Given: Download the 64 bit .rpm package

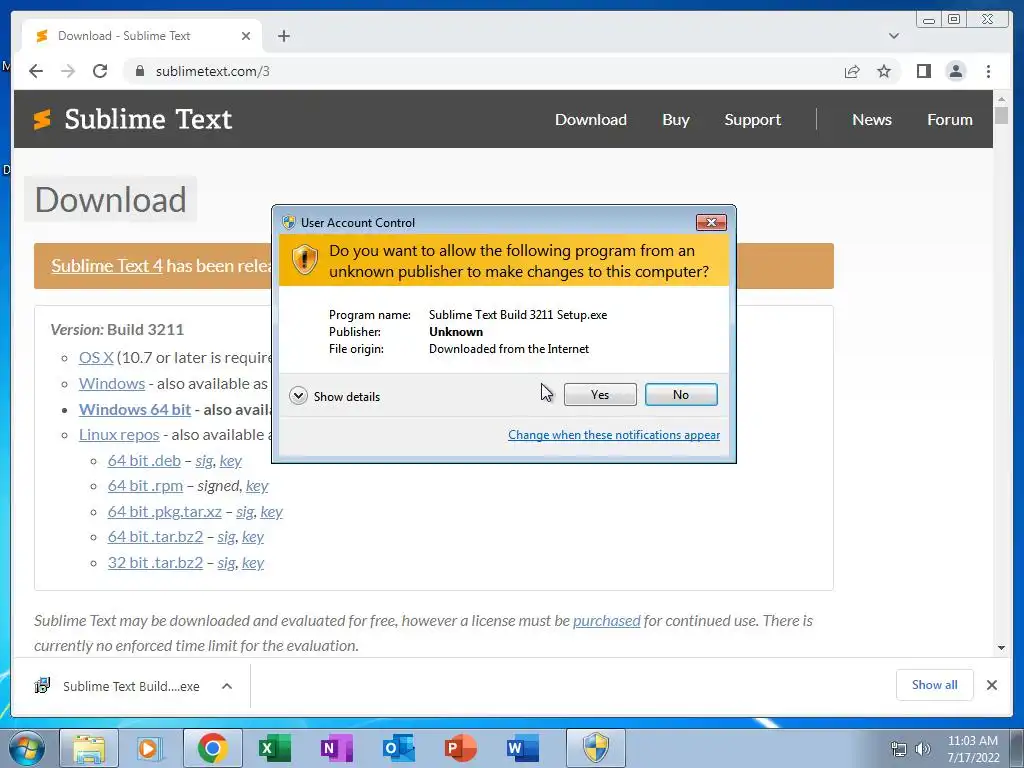Looking at the screenshot, I should [145, 486].
